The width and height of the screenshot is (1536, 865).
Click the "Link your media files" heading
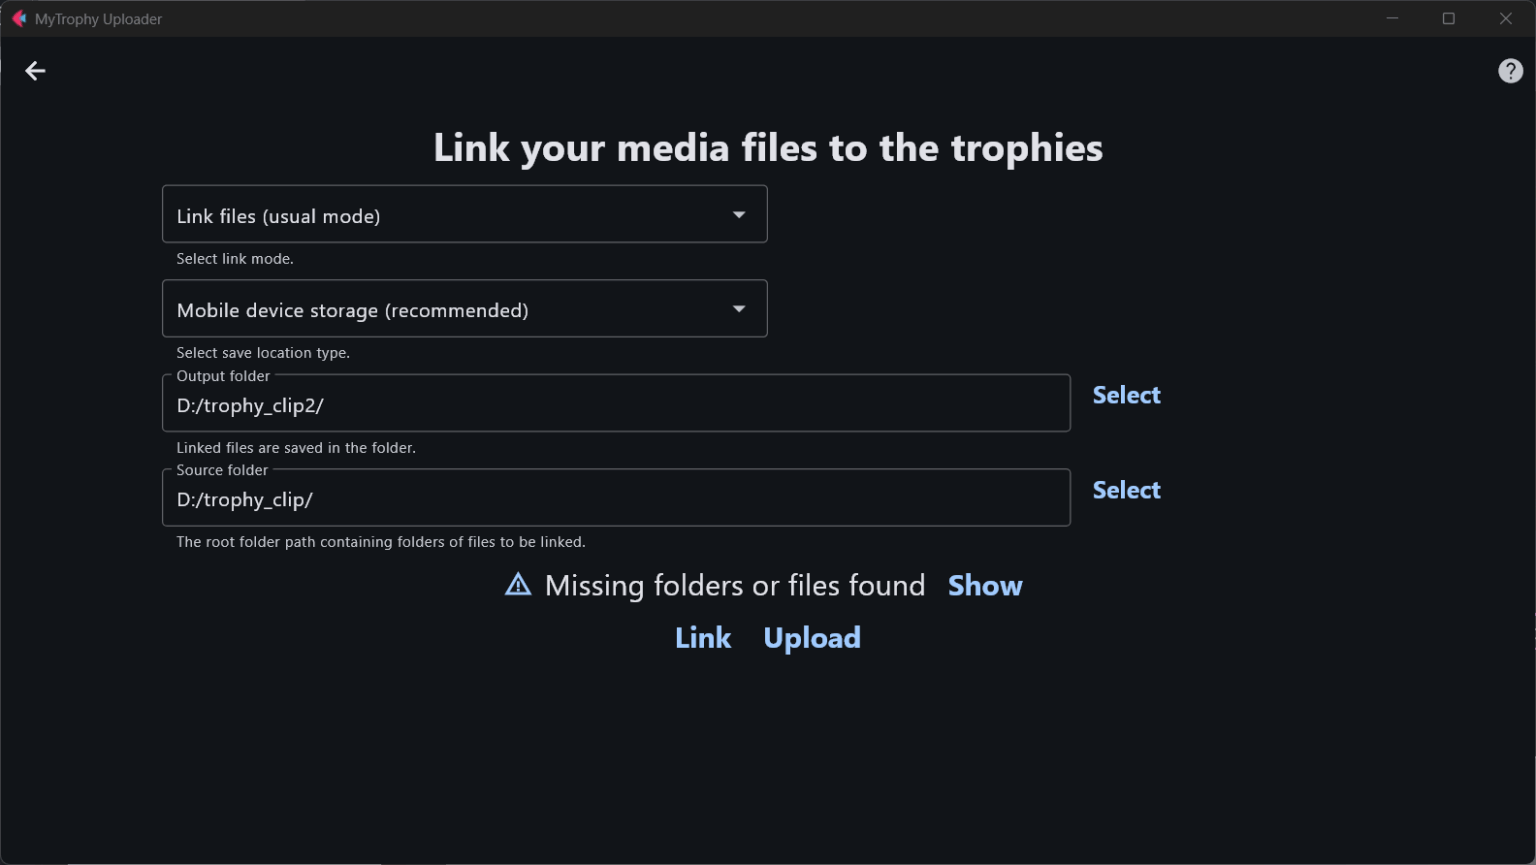point(767,148)
